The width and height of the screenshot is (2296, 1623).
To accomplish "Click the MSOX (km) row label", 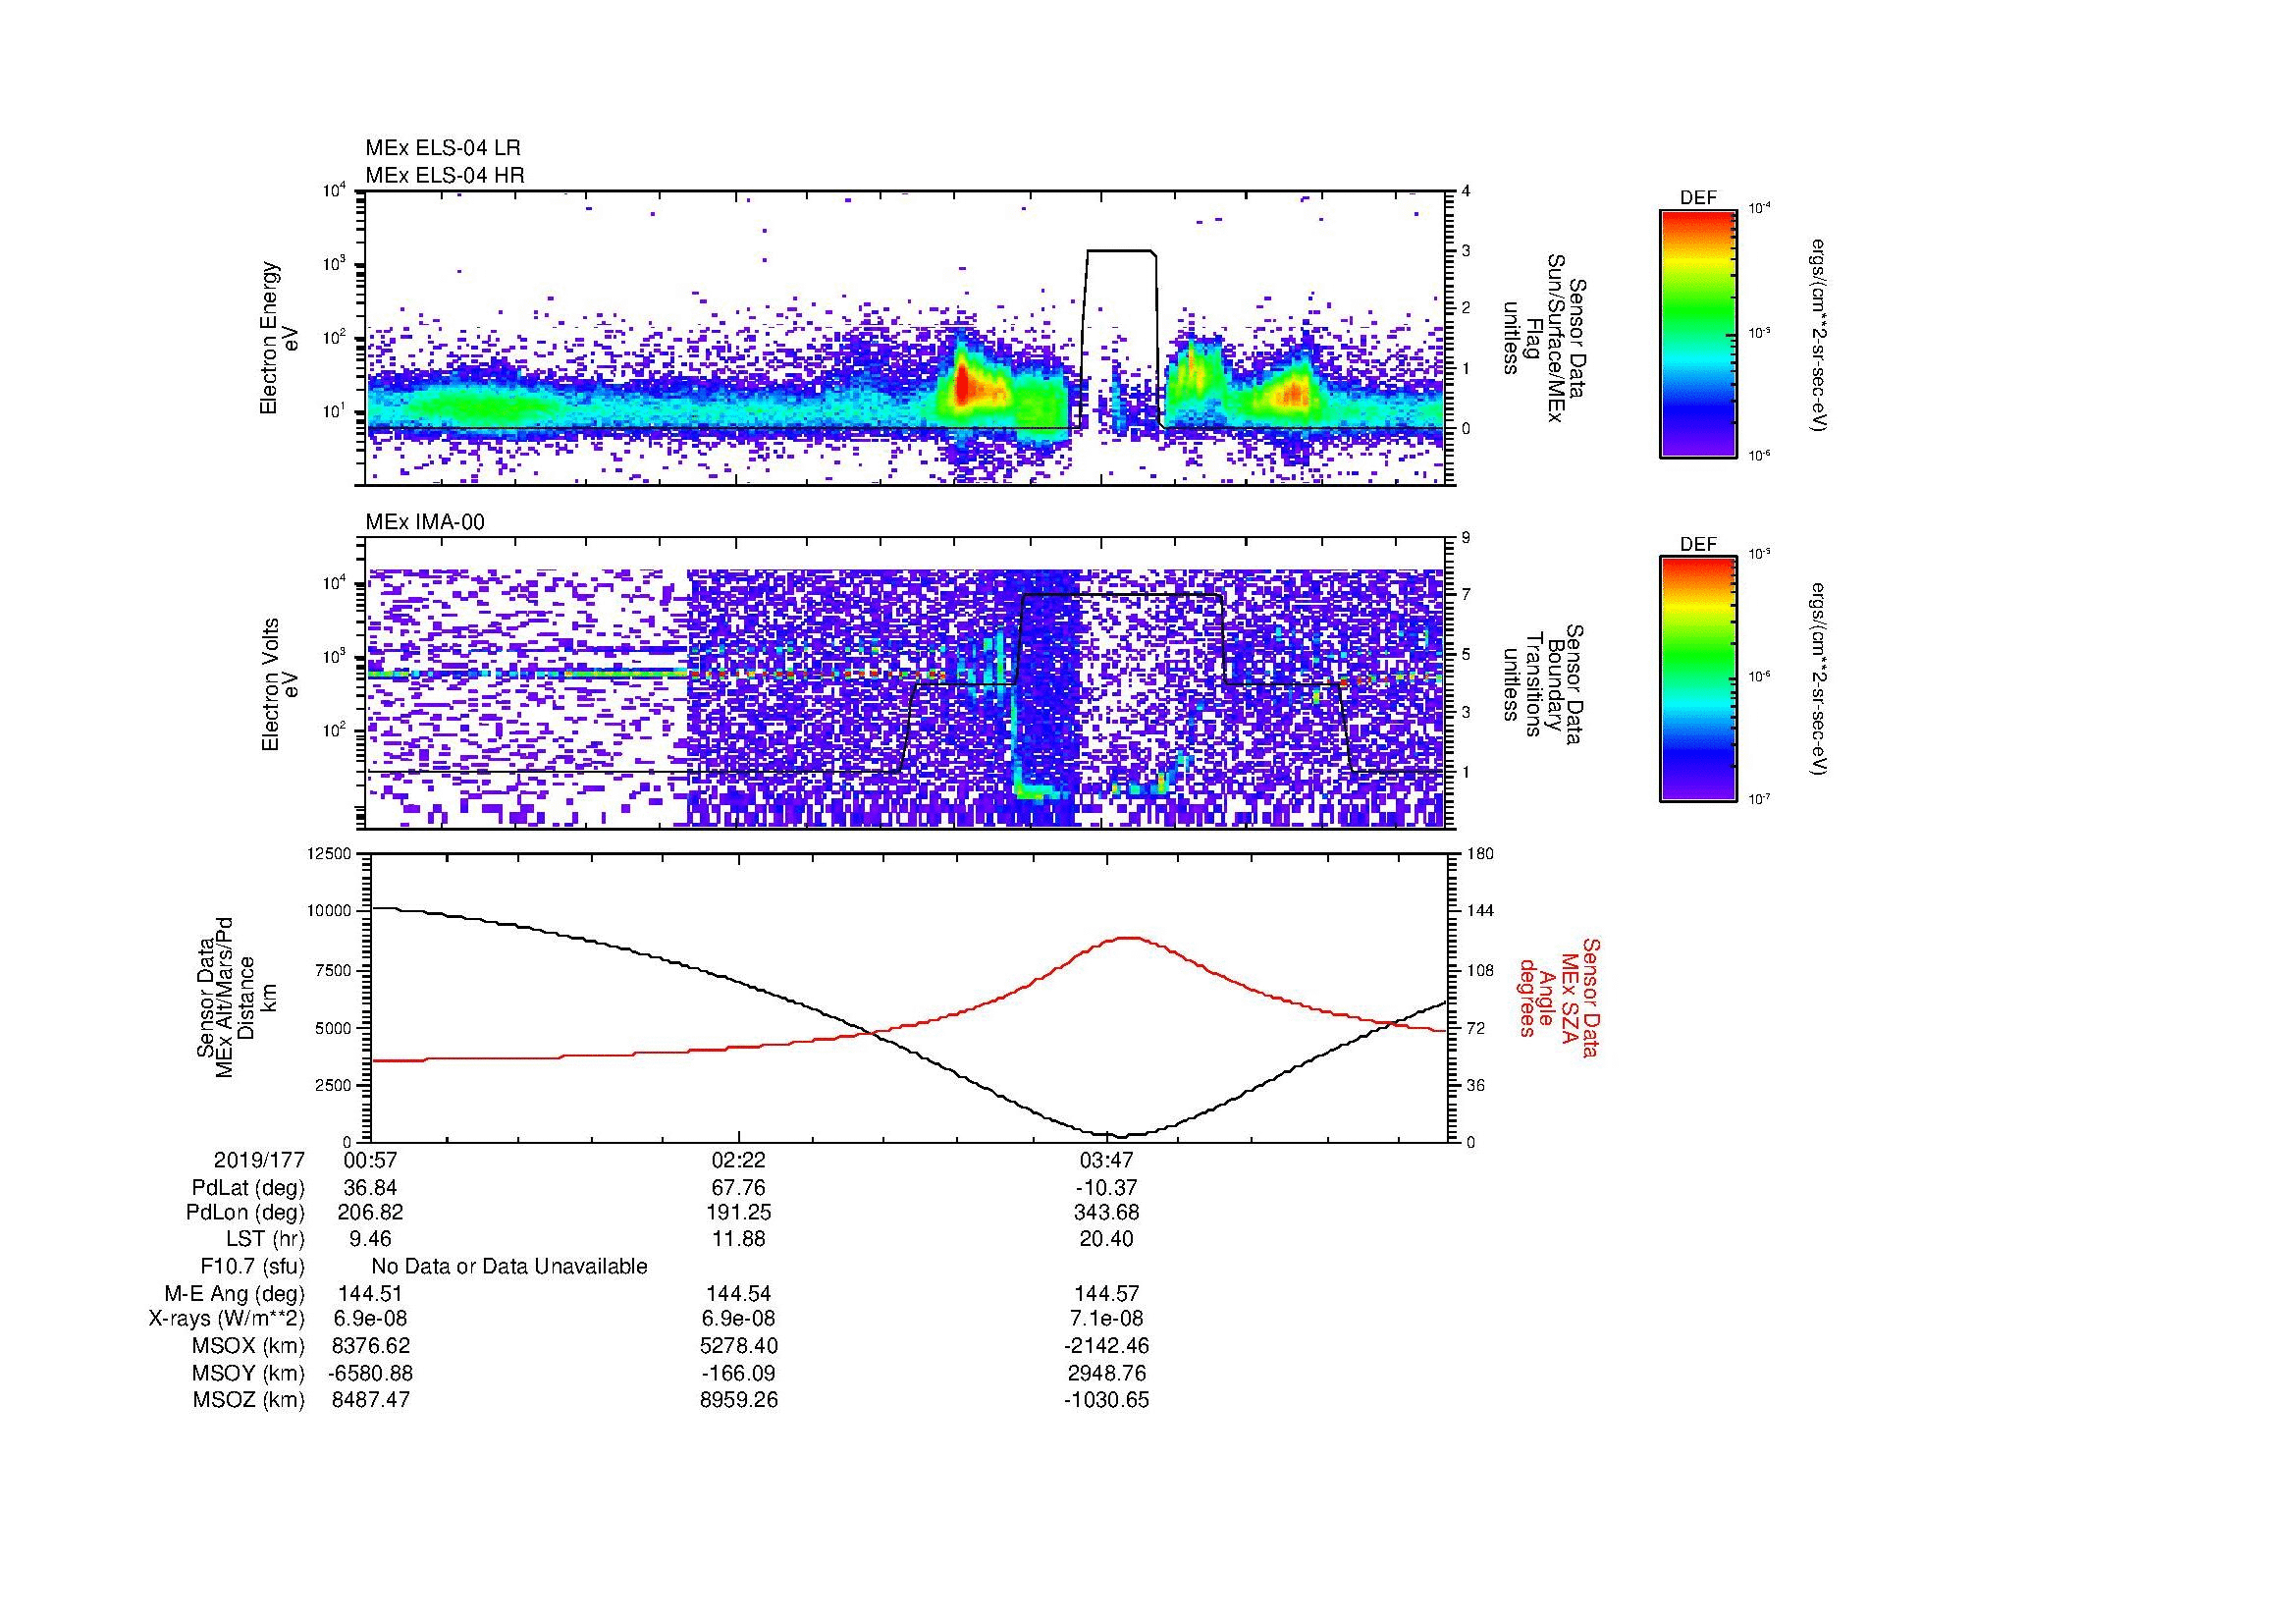I will point(248,1346).
